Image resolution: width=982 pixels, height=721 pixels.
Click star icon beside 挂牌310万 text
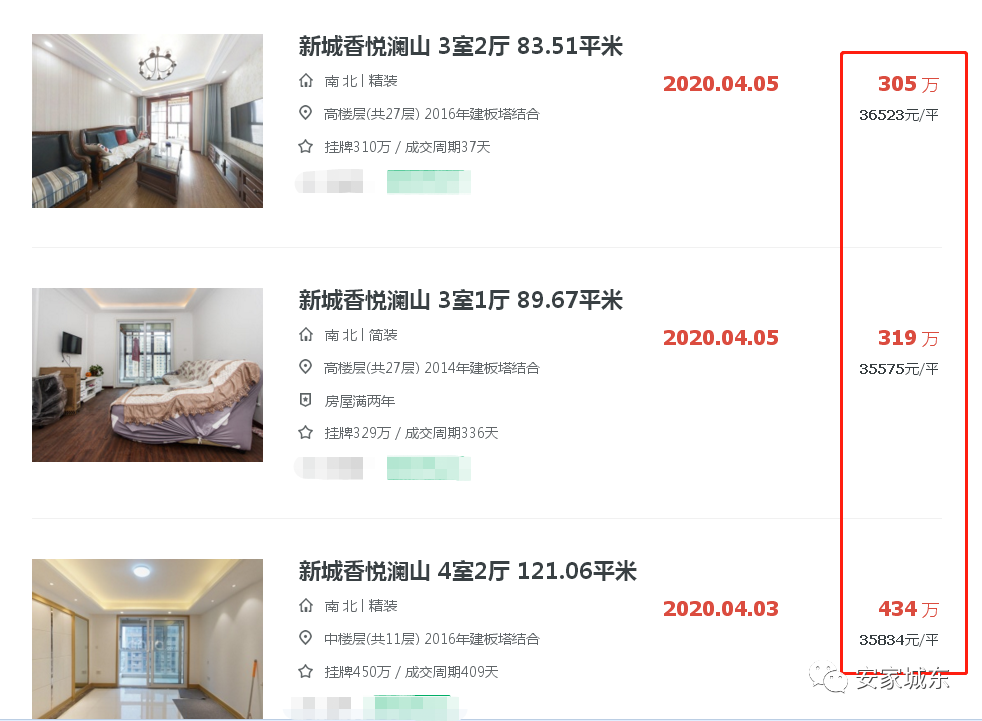point(306,147)
